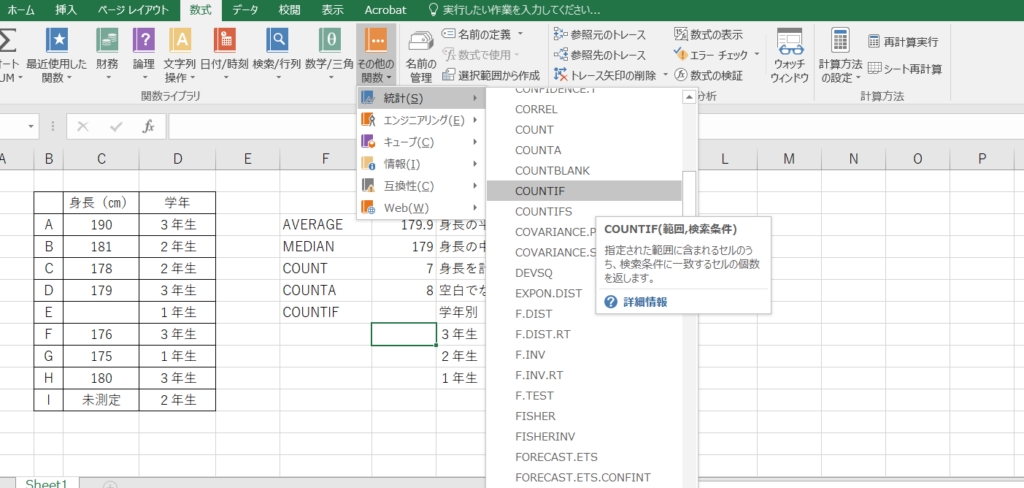Expand キューブ(C) submenu
Image resolution: width=1024 pixels, height=488 pixels.
(421, 142)
